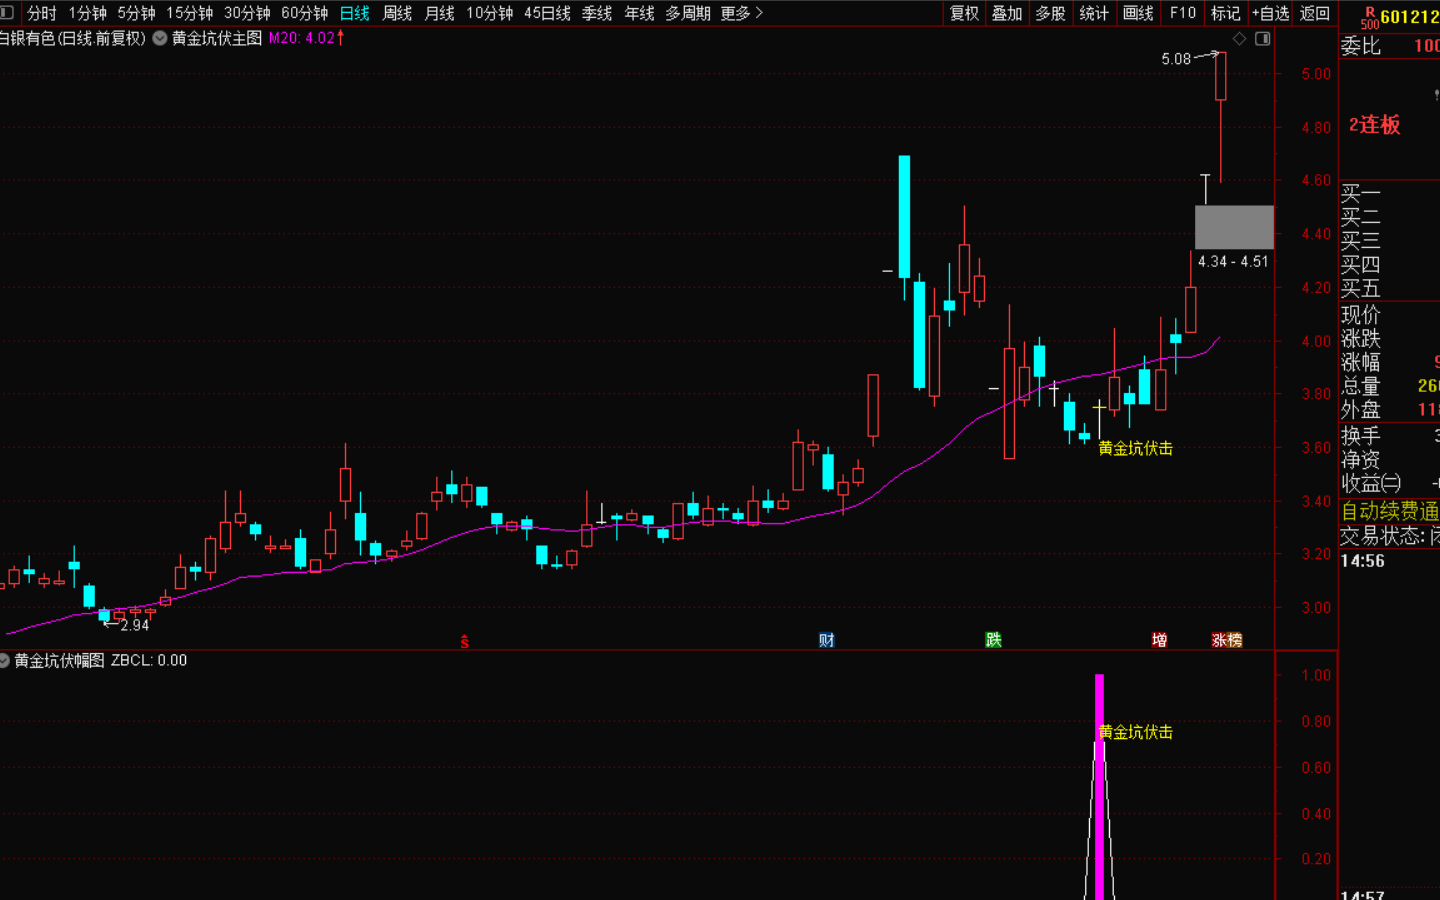Switch to 60分钟 period tab
This screenshot has width=1440, height=900.
point(304,13)
